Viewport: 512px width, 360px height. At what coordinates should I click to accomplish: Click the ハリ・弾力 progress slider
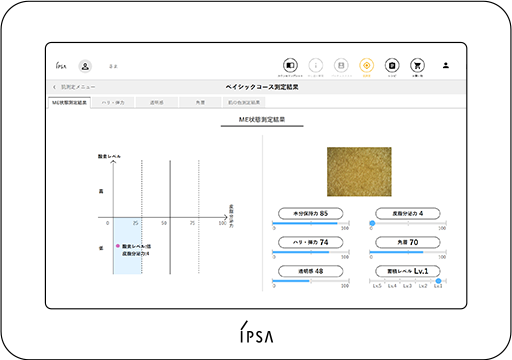point(311,252)
